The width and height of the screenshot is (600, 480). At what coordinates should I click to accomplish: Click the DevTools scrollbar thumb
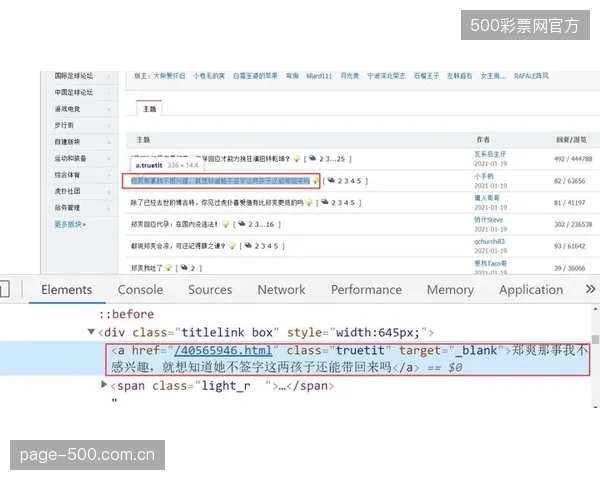(595, 339)
